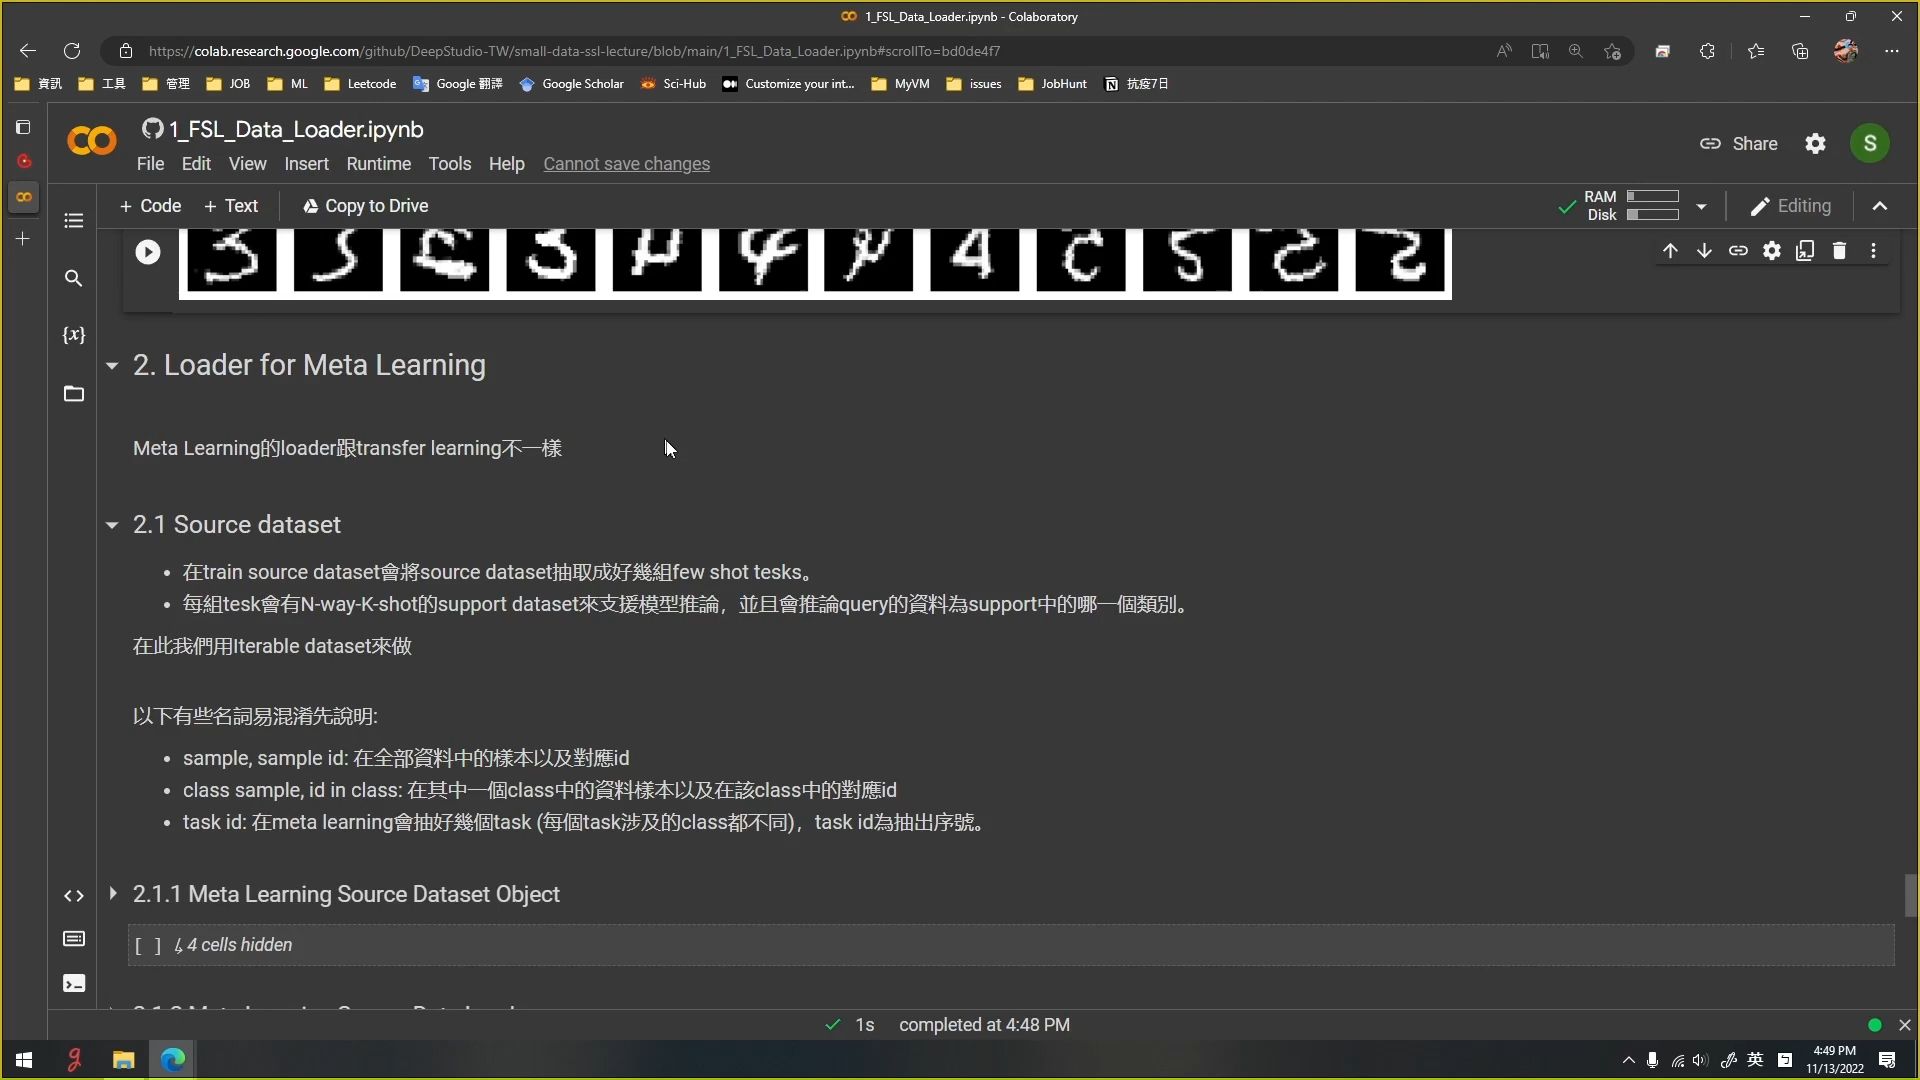Copy link to the current cell
The width and height of the screenshot is (1920, 1080).
tap(1739, 250)
